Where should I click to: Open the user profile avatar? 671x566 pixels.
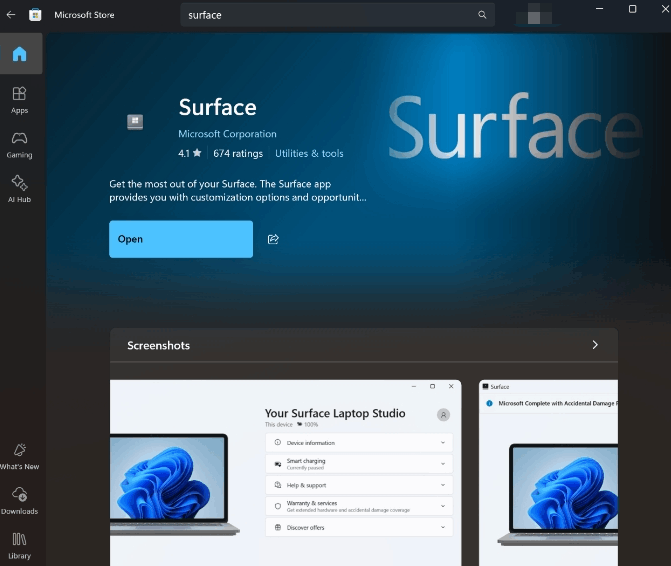(x=534, y=15)
